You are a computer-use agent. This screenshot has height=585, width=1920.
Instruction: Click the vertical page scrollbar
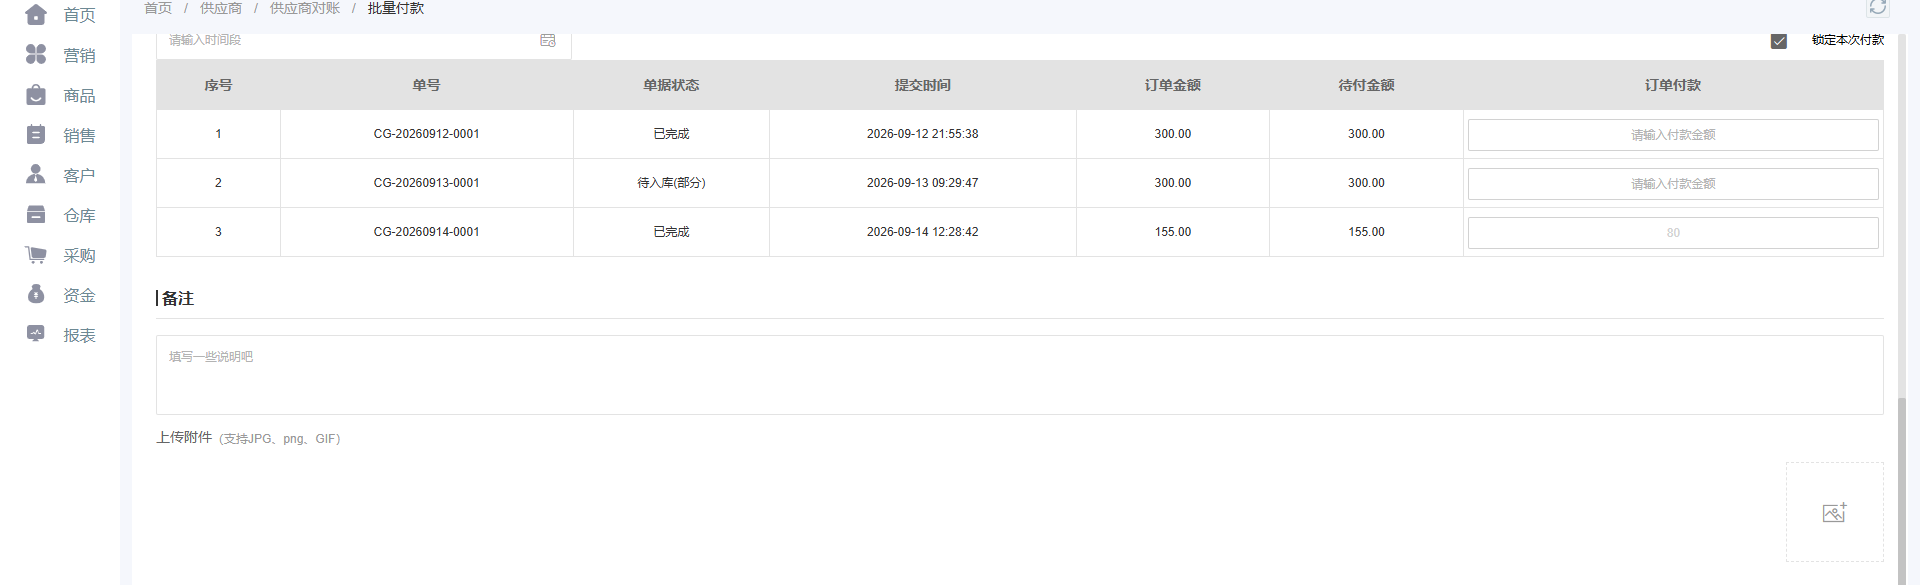1902,490
